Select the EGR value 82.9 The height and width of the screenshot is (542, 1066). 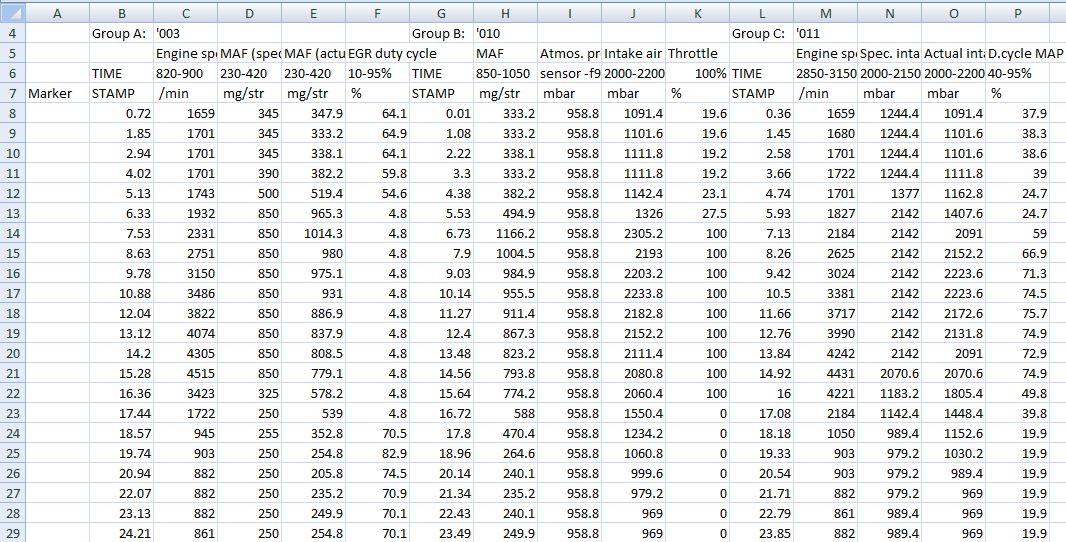click(377, 453)
